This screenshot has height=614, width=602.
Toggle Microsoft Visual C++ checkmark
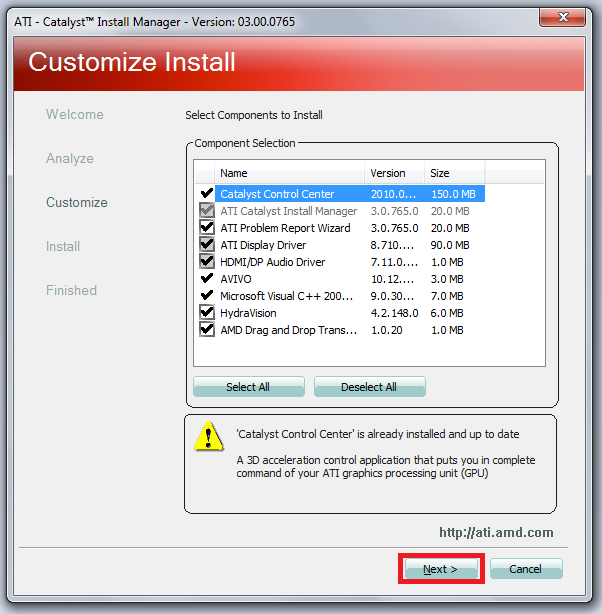207,295
